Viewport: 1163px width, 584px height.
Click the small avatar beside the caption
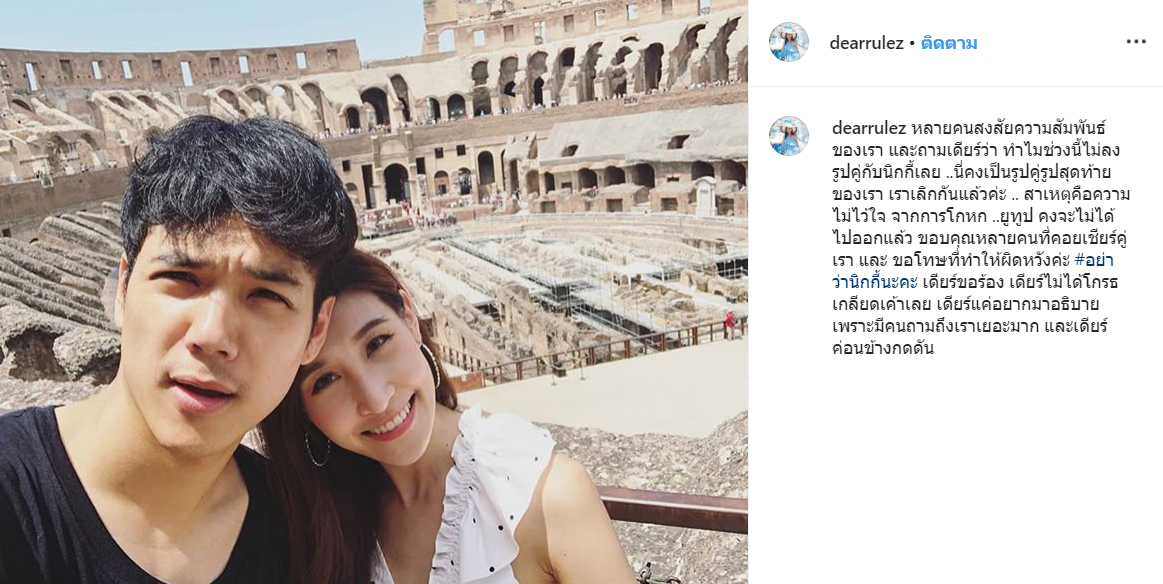[788, 136]
